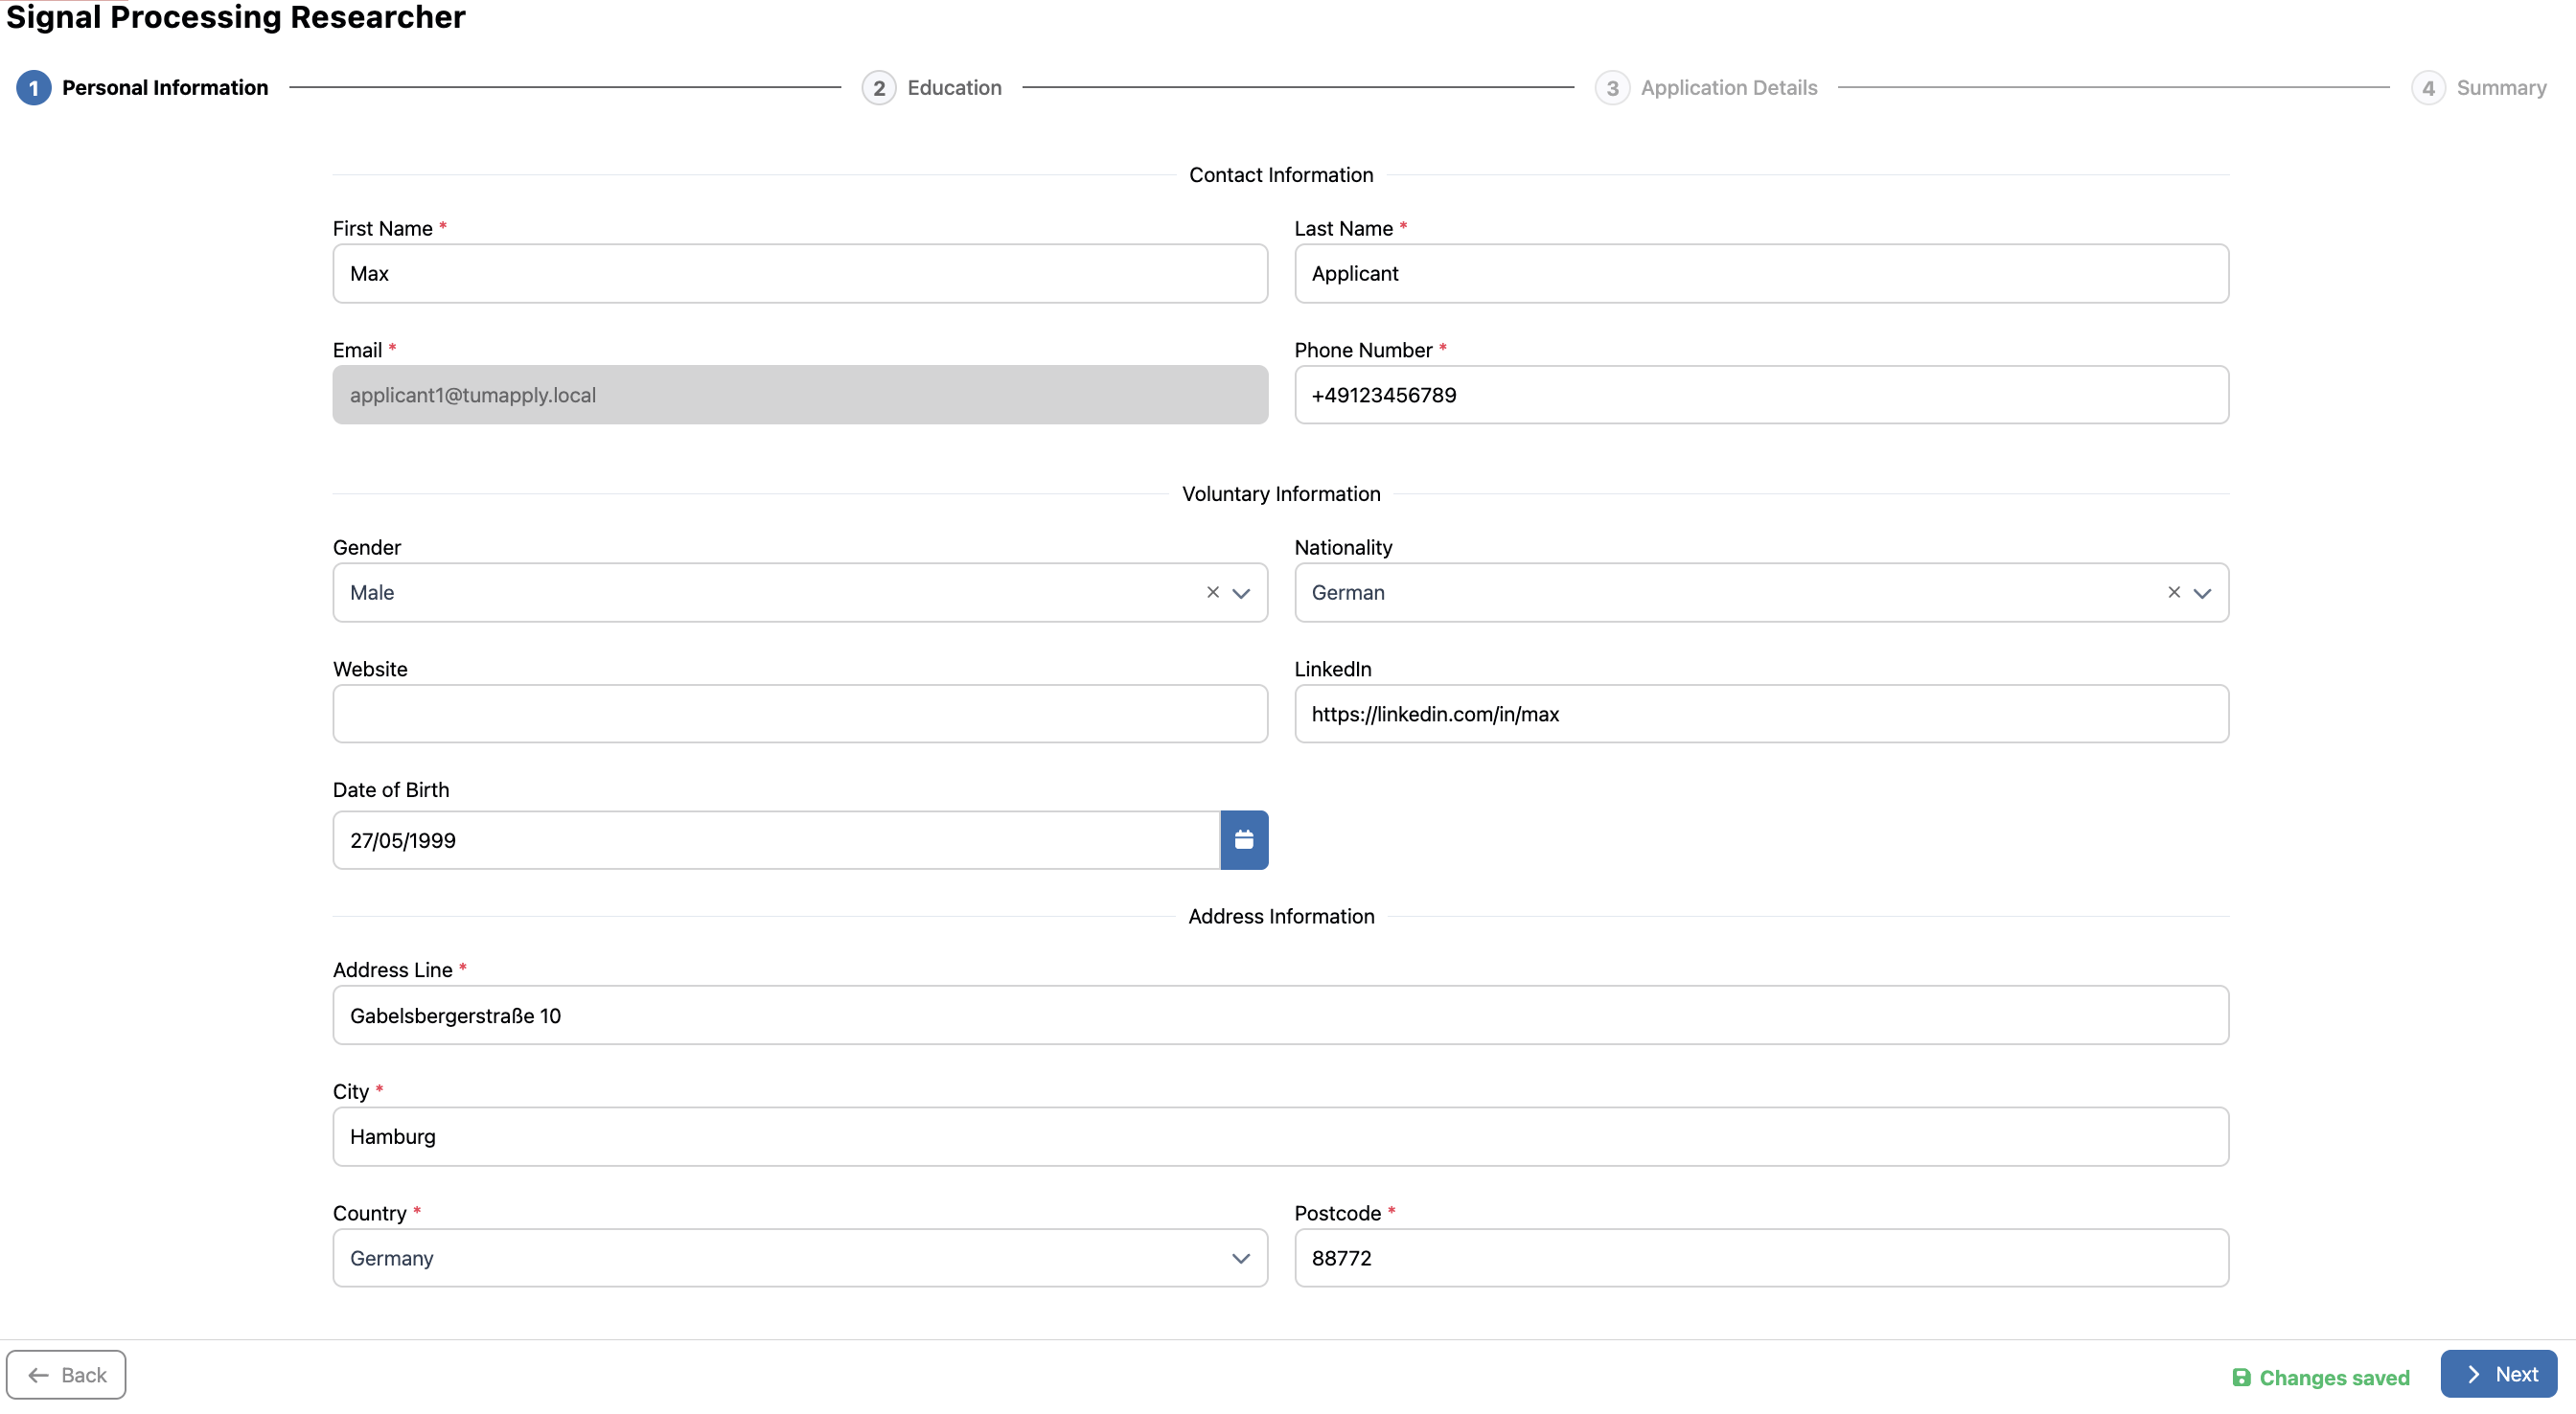Click the Changes saved disk icon
This screenshot has height=1414, width=2576.
click(2241, 1377)
